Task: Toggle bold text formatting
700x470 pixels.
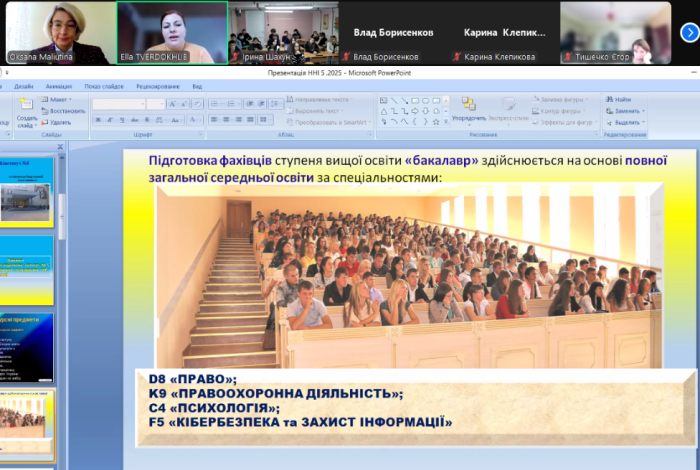Action: (97, 120)
